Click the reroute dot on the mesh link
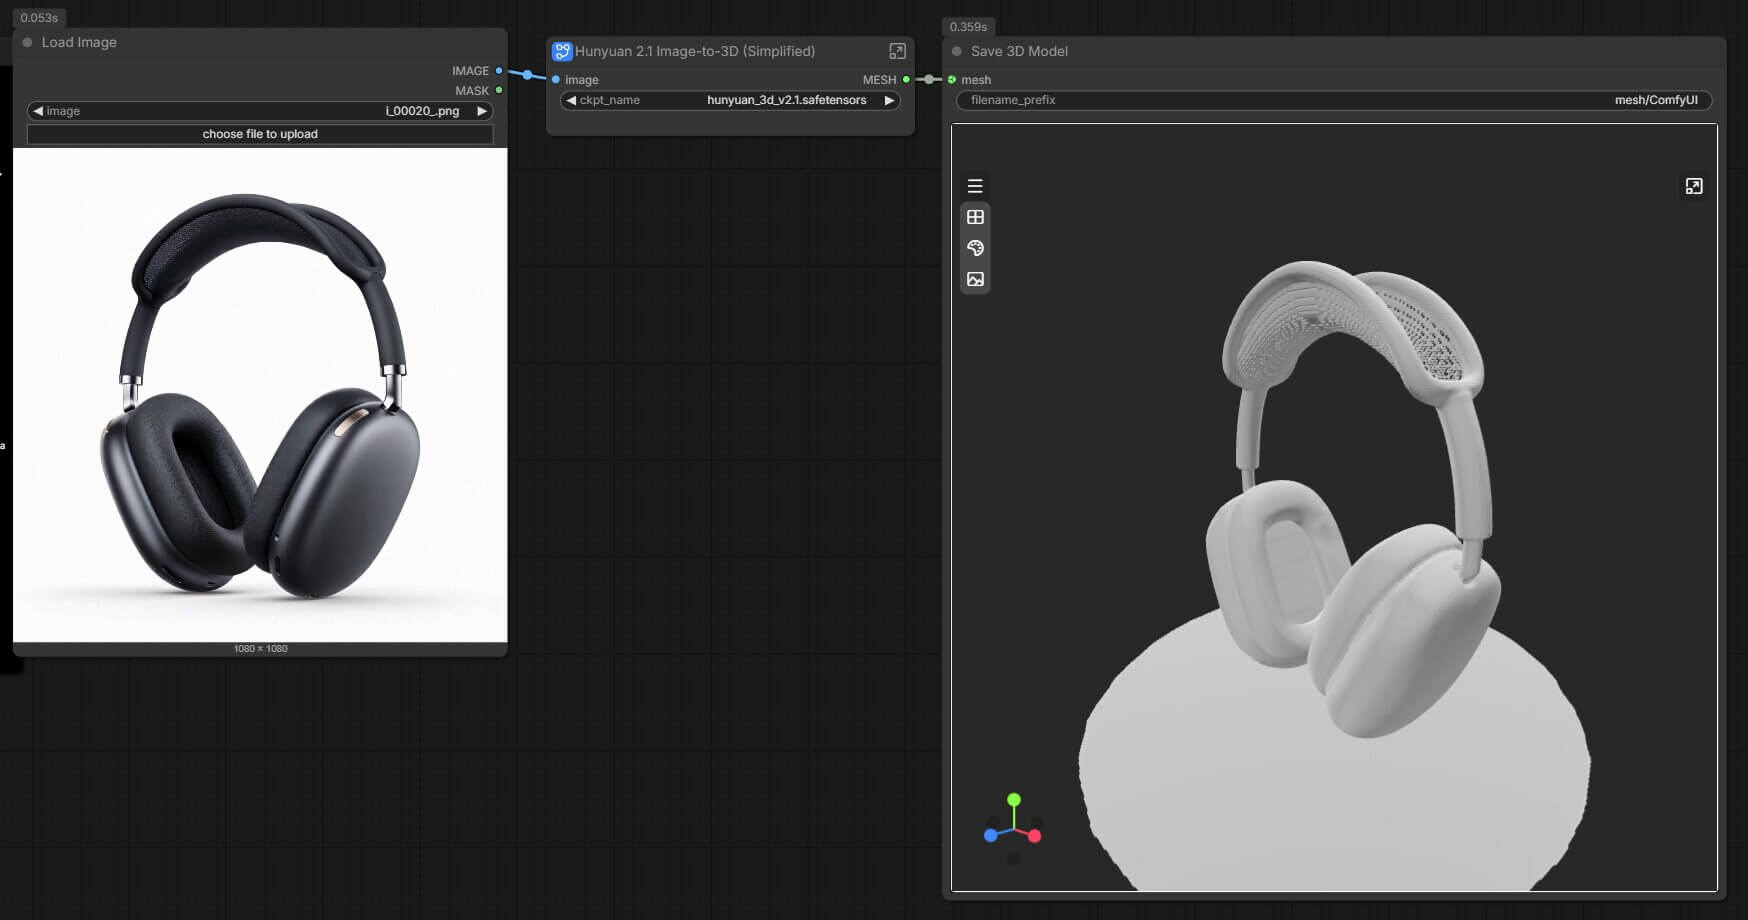This screenshot has height=920, width=1748. tap(929, 79)
